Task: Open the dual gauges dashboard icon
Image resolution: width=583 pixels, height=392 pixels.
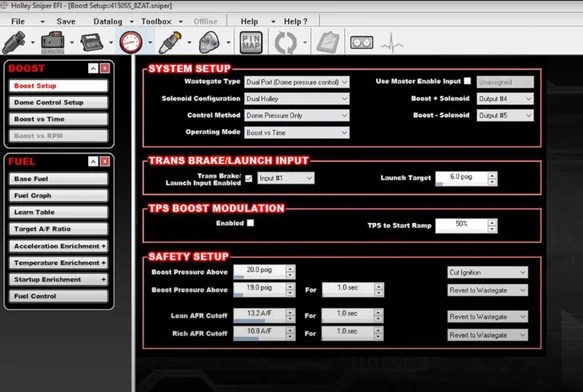Action: click(x=362, y=42)
